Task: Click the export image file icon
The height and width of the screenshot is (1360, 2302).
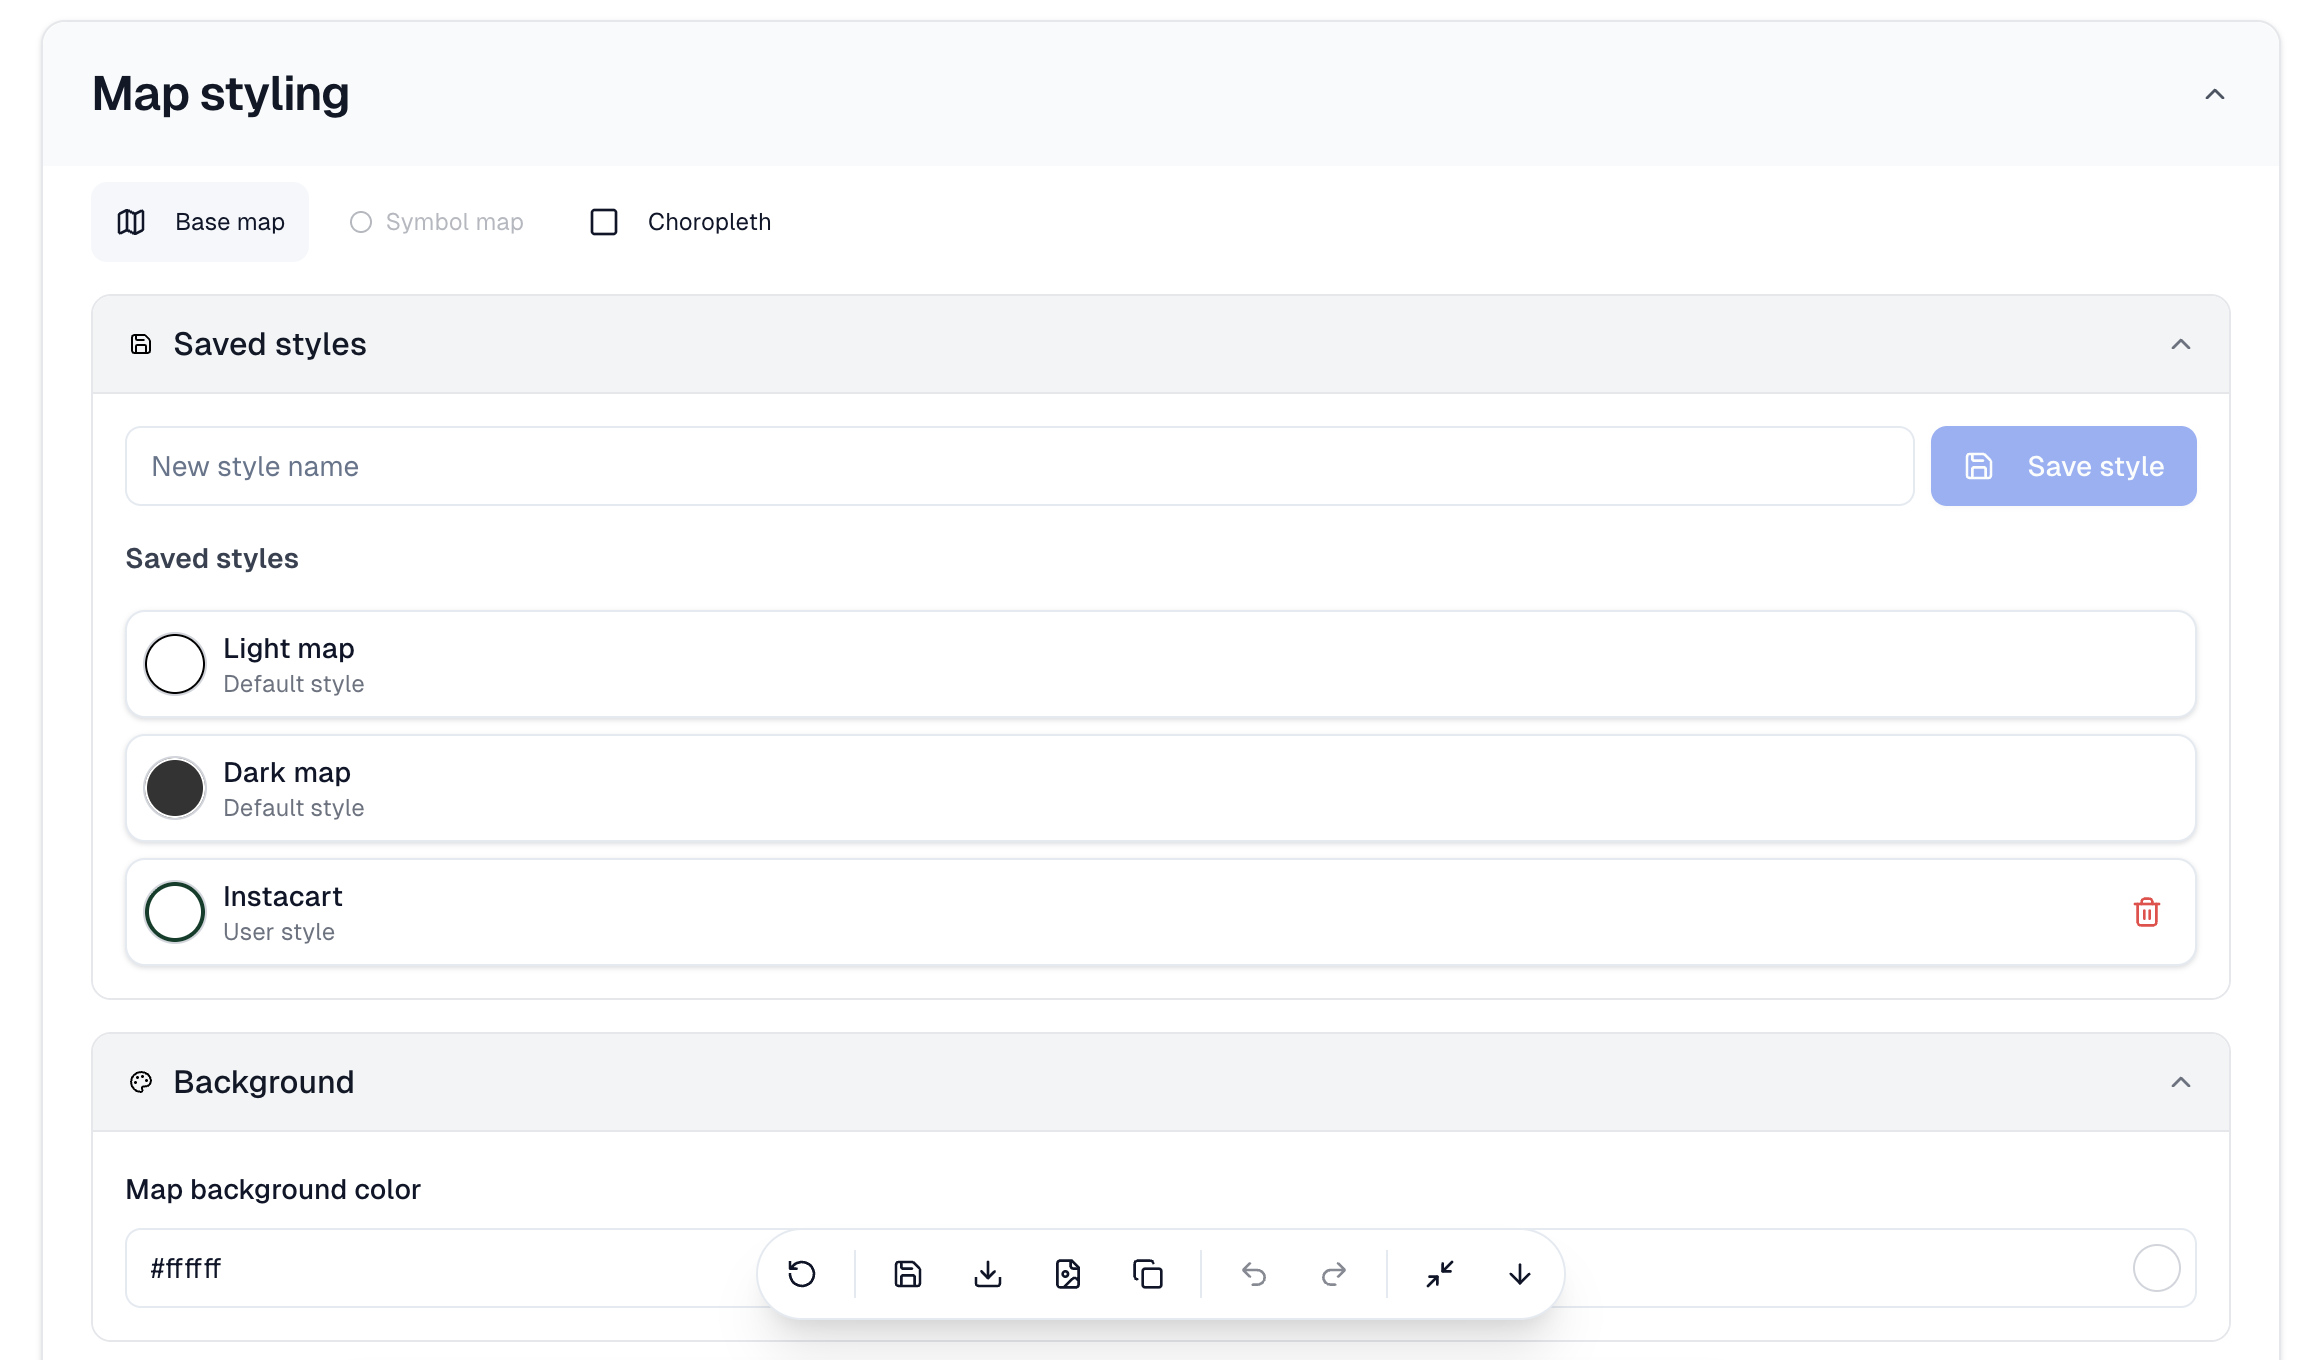Action: (1068, 1274)
